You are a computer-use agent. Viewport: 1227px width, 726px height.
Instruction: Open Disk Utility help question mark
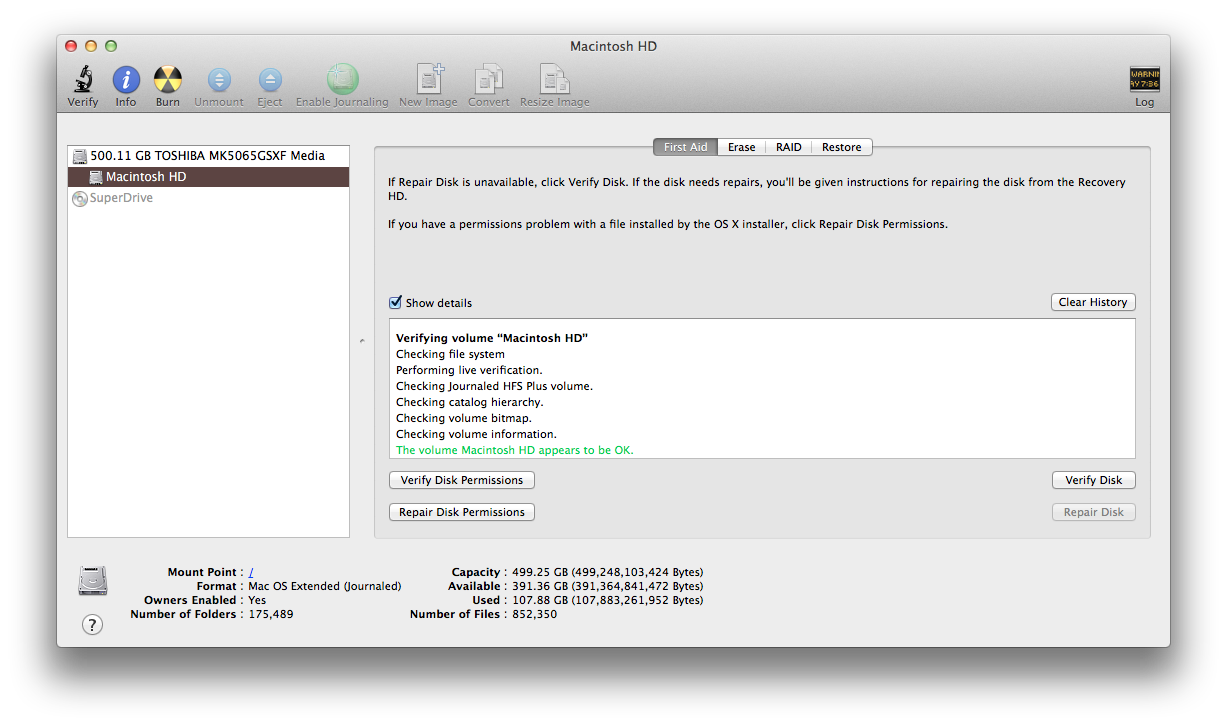[x=92, y=625]
